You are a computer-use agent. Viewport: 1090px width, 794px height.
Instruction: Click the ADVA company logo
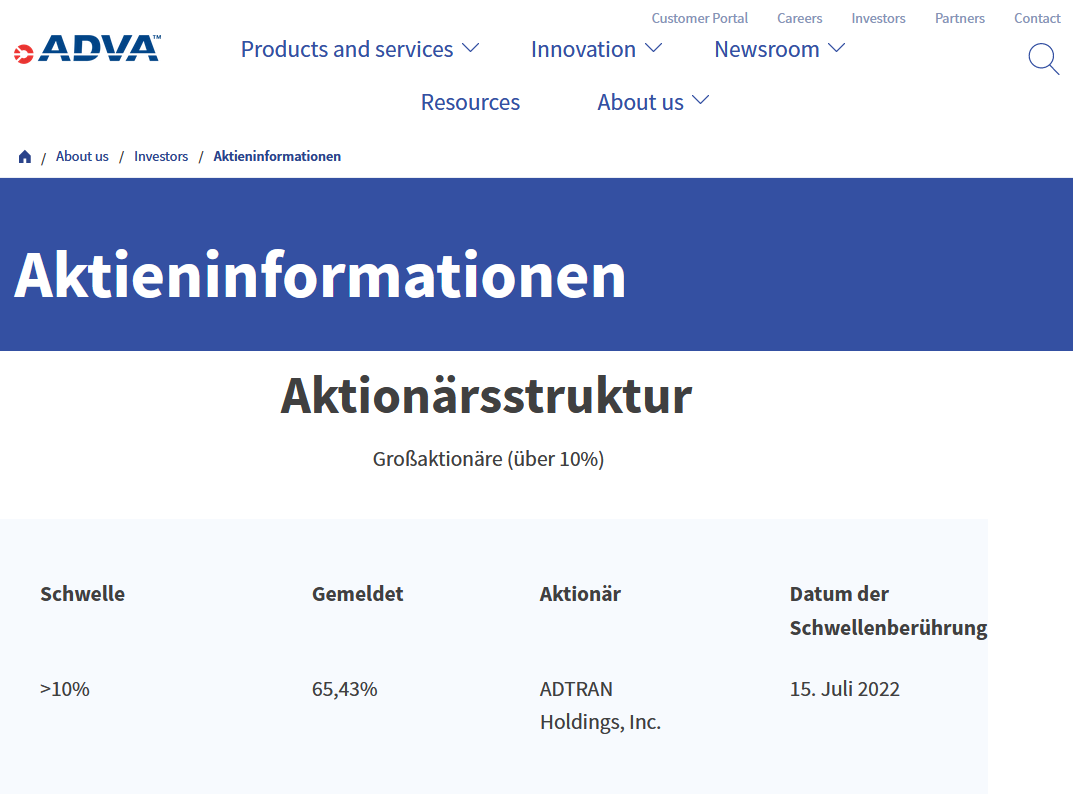click(86, 48)
